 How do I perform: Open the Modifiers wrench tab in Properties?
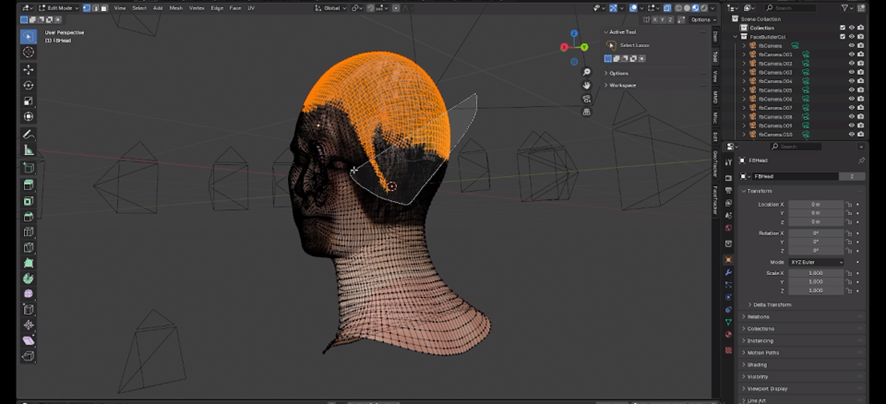(728, 272)
